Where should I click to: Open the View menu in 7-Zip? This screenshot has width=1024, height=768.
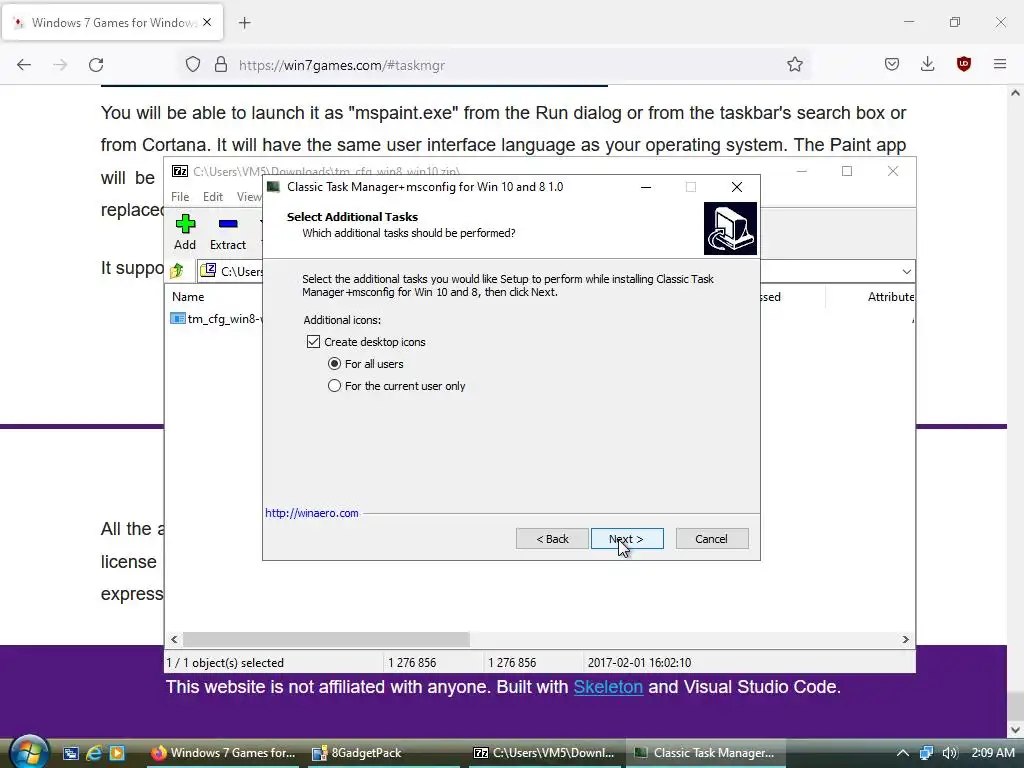point(249,197)
